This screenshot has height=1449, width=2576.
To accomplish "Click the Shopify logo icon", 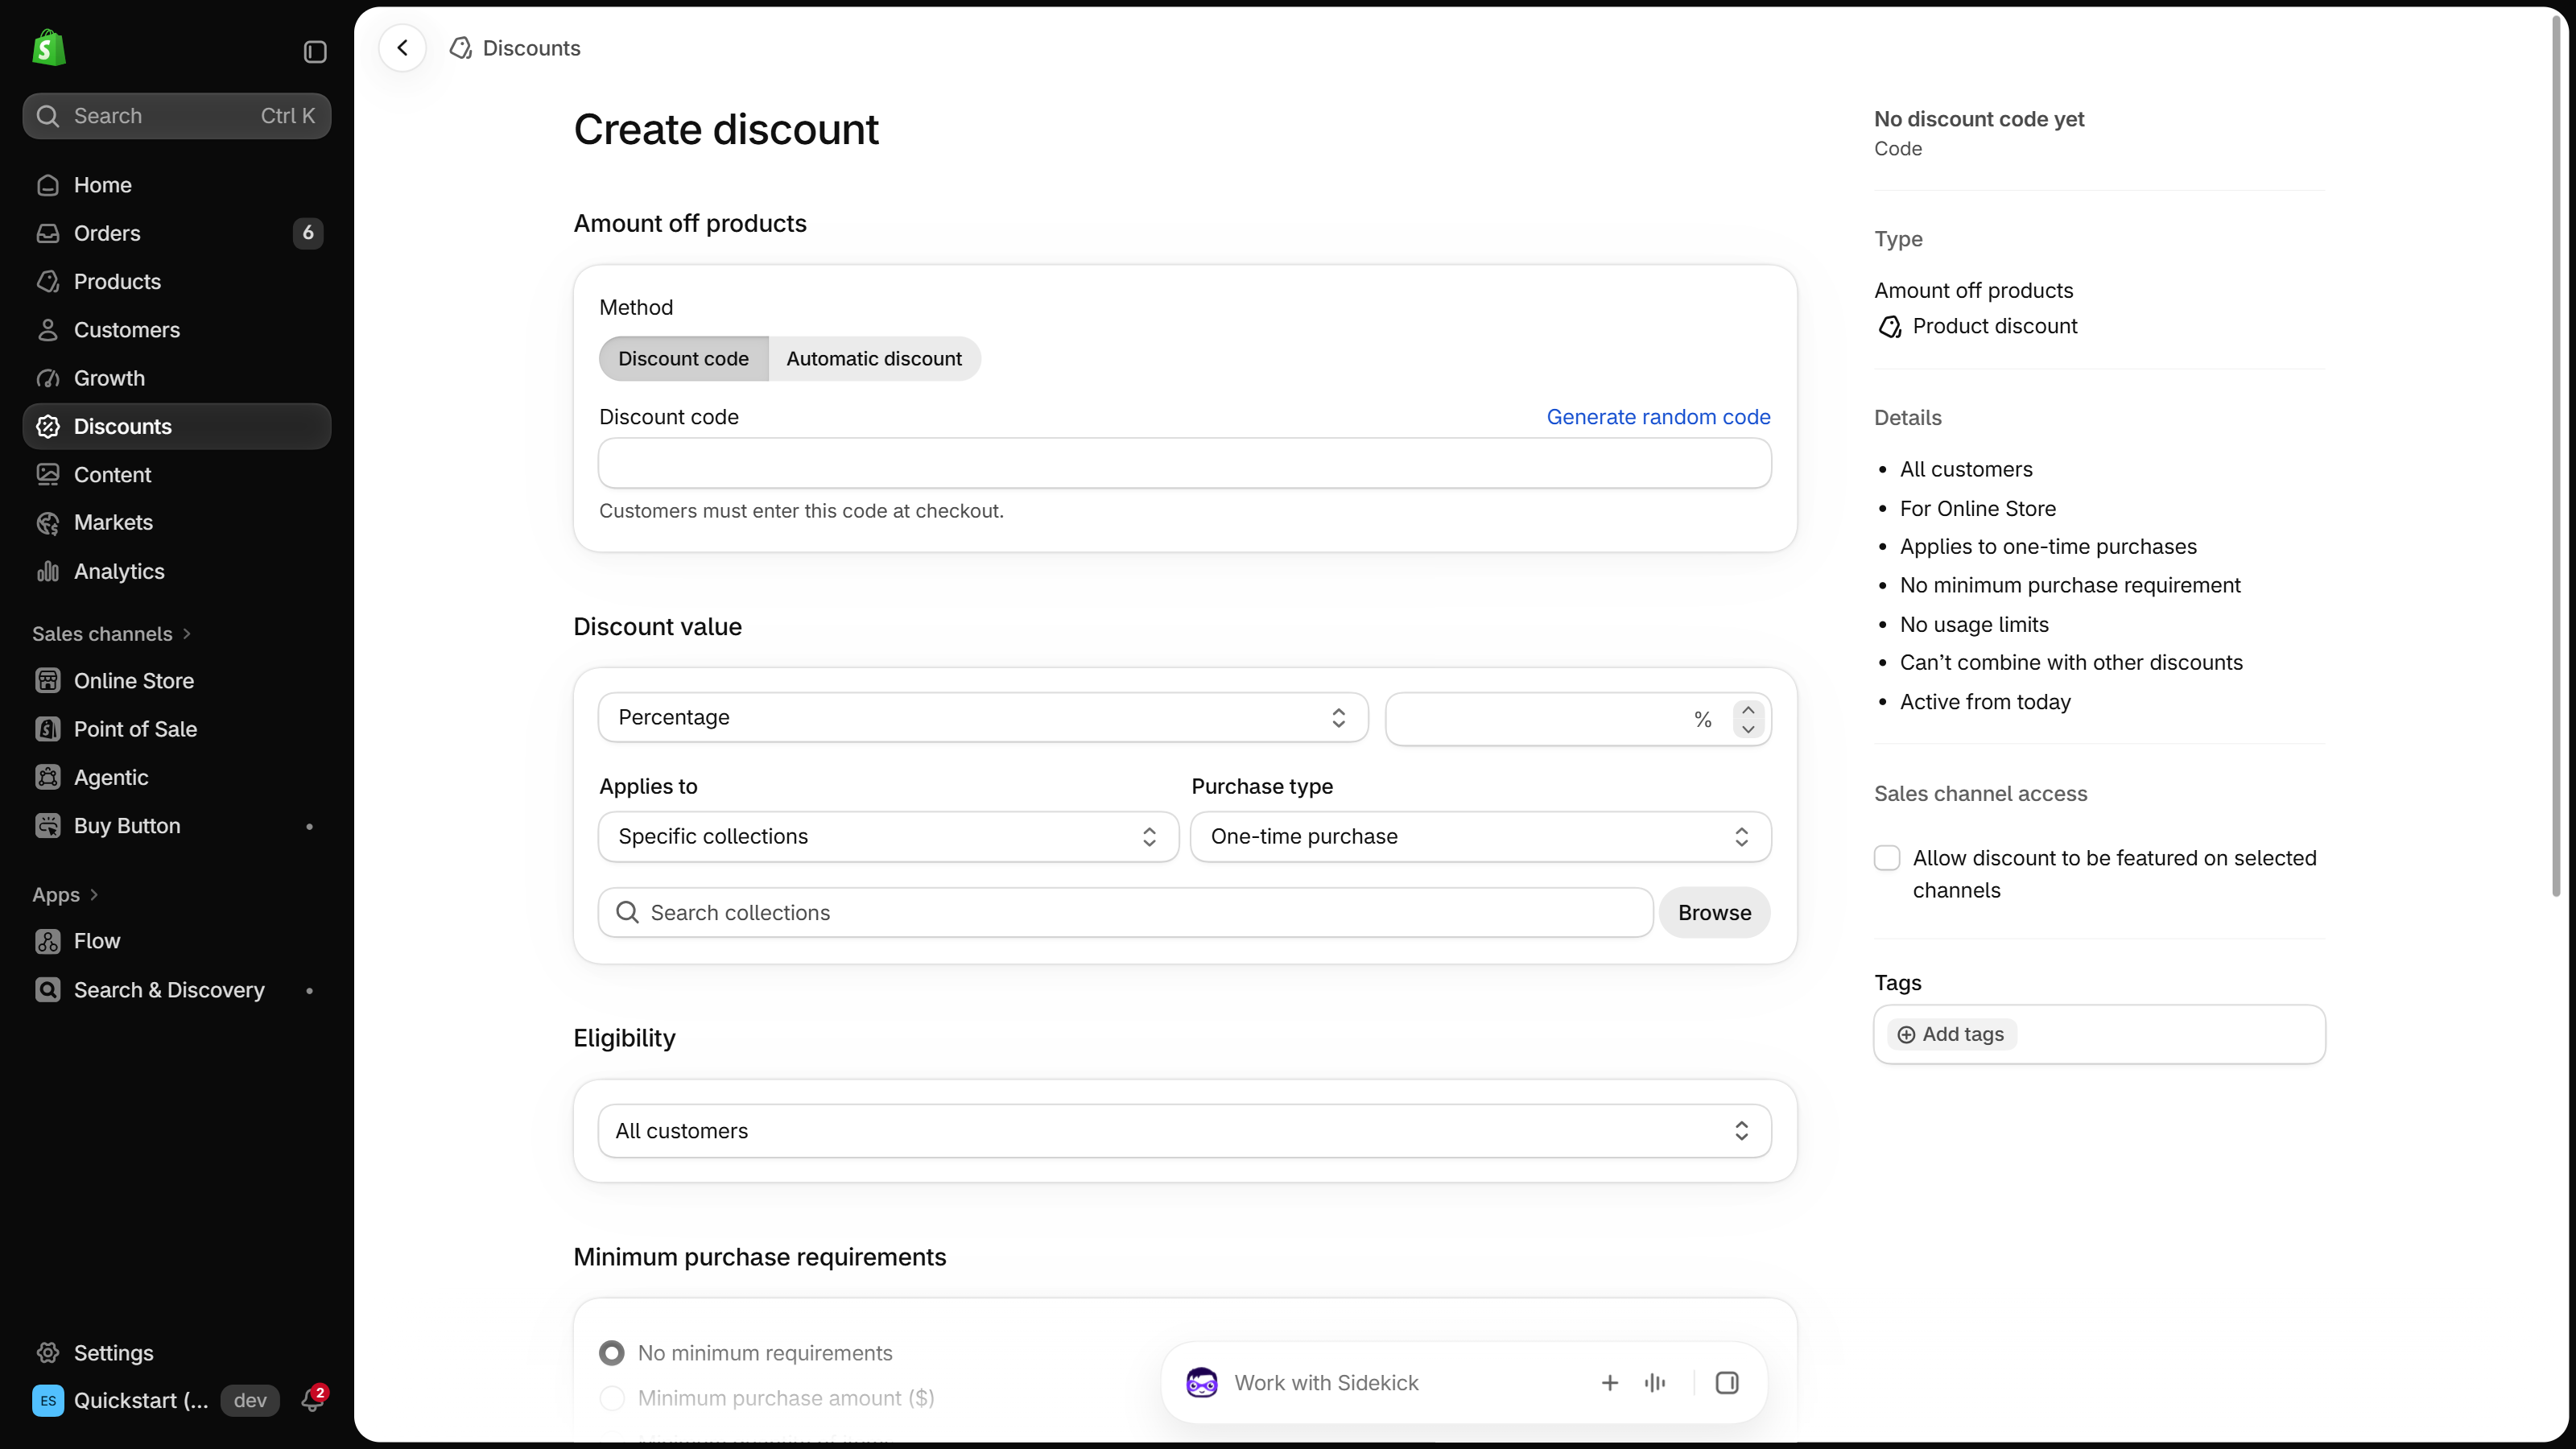I will coord(49,48).
